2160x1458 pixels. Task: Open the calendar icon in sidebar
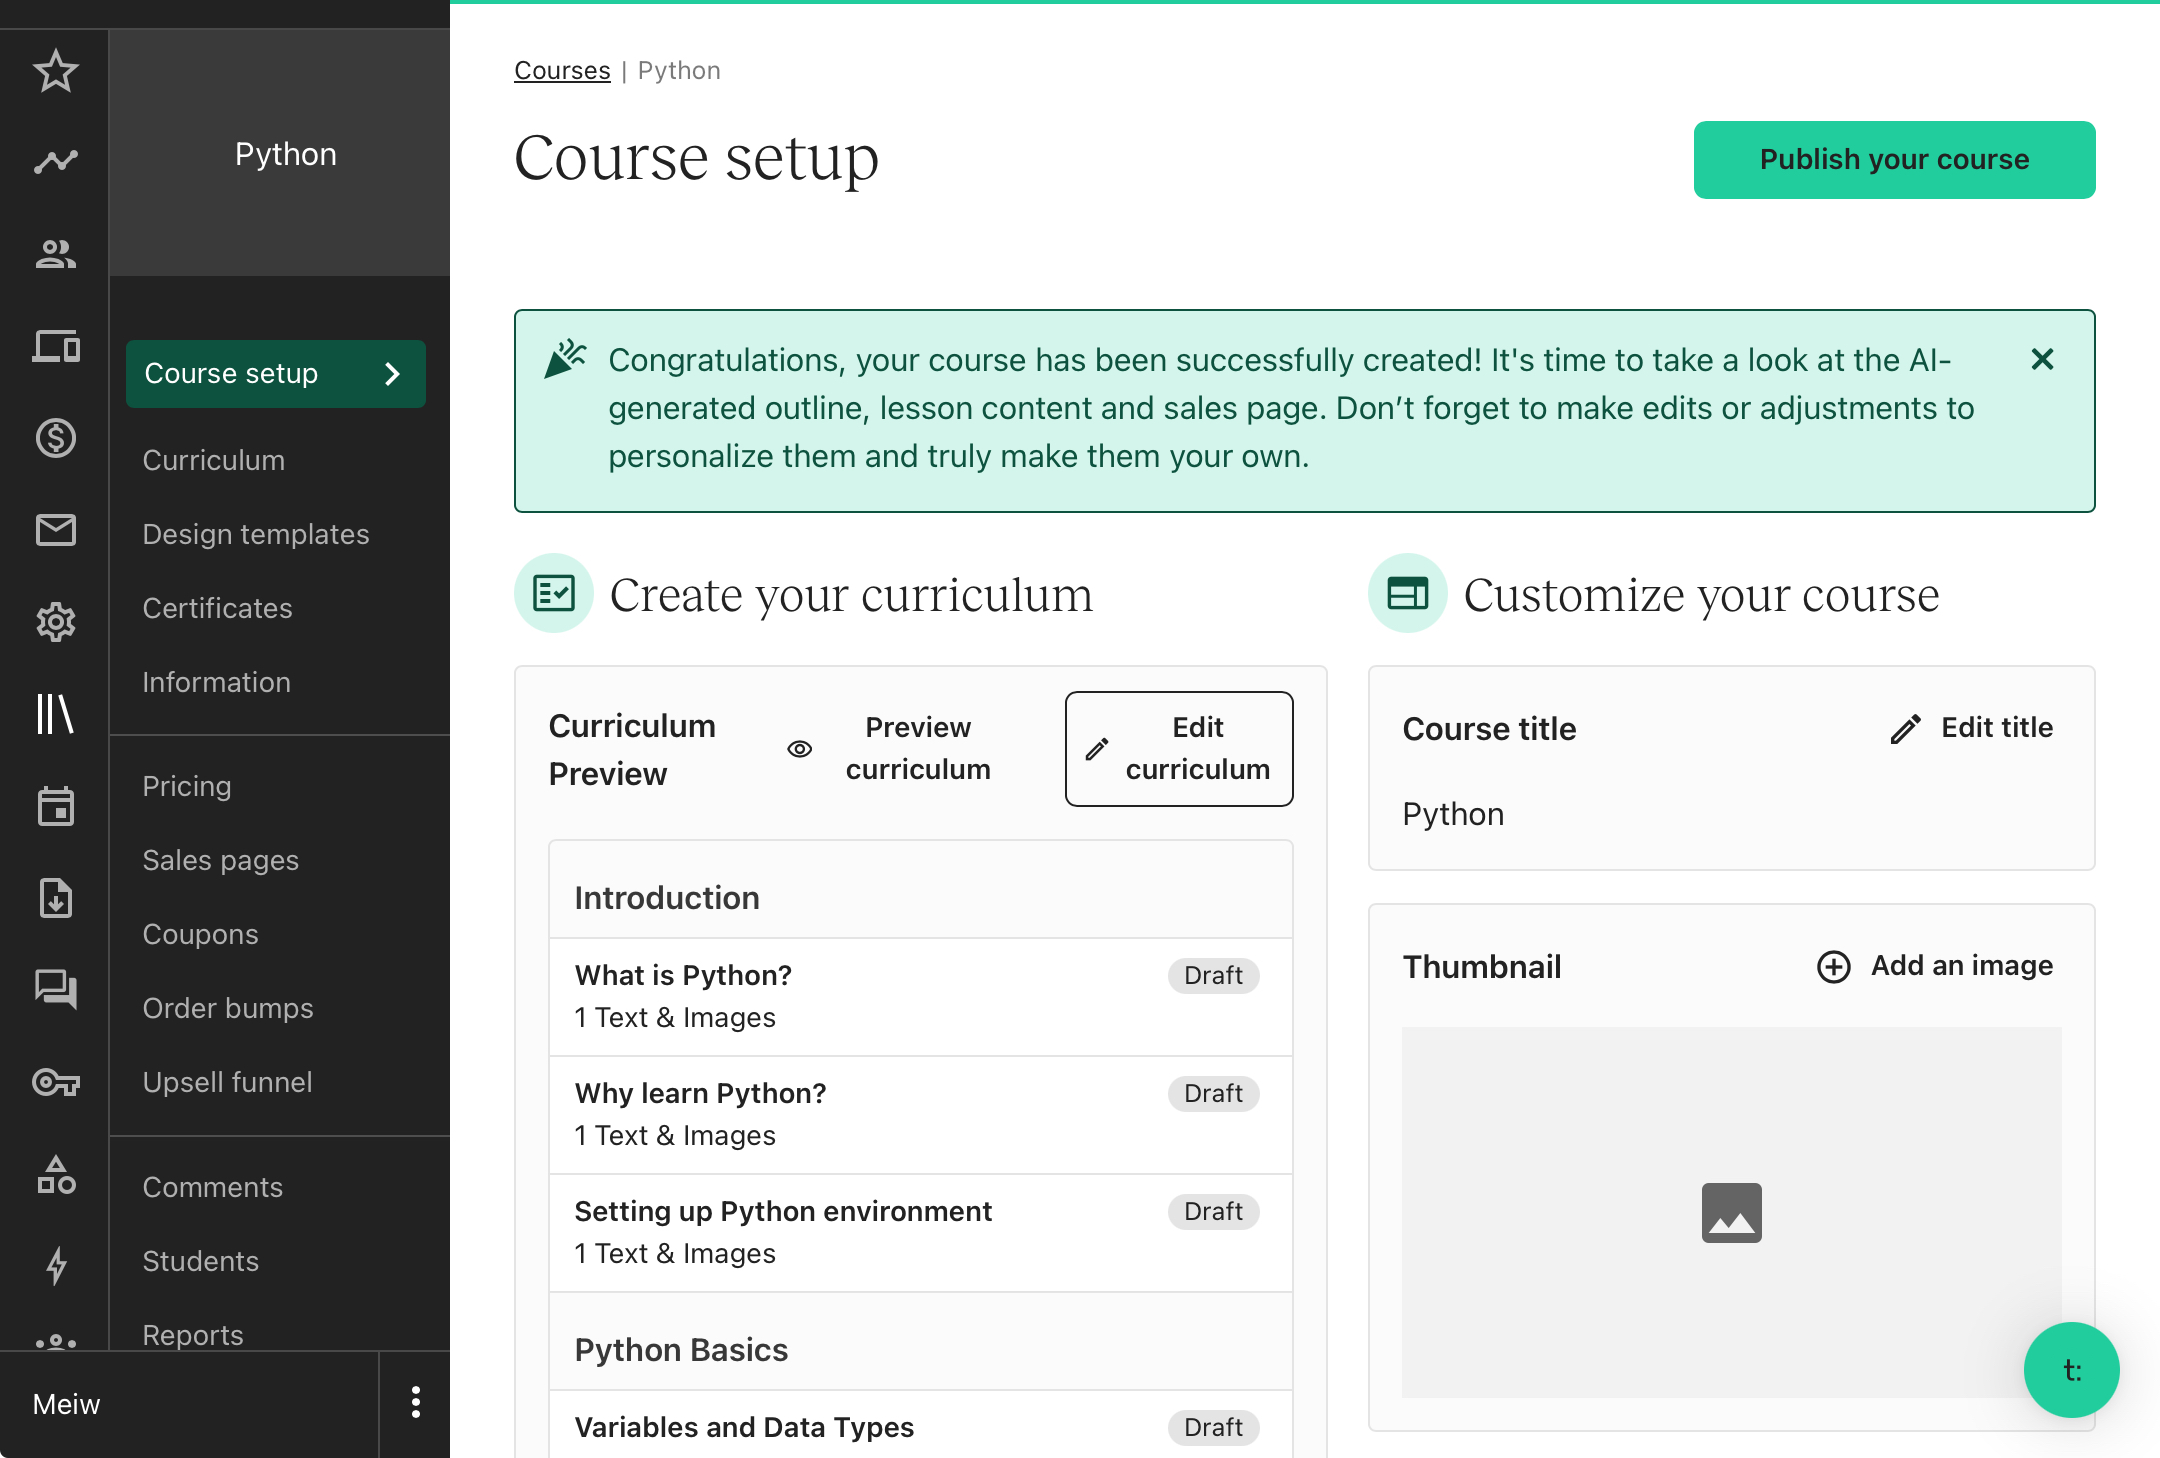(55, 806)
